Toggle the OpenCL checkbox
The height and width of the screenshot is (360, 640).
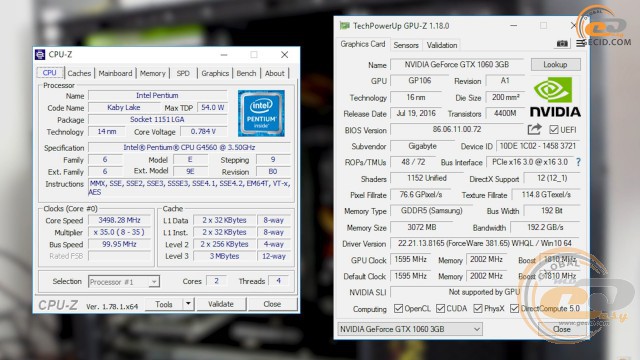click(x=398, y=309)
